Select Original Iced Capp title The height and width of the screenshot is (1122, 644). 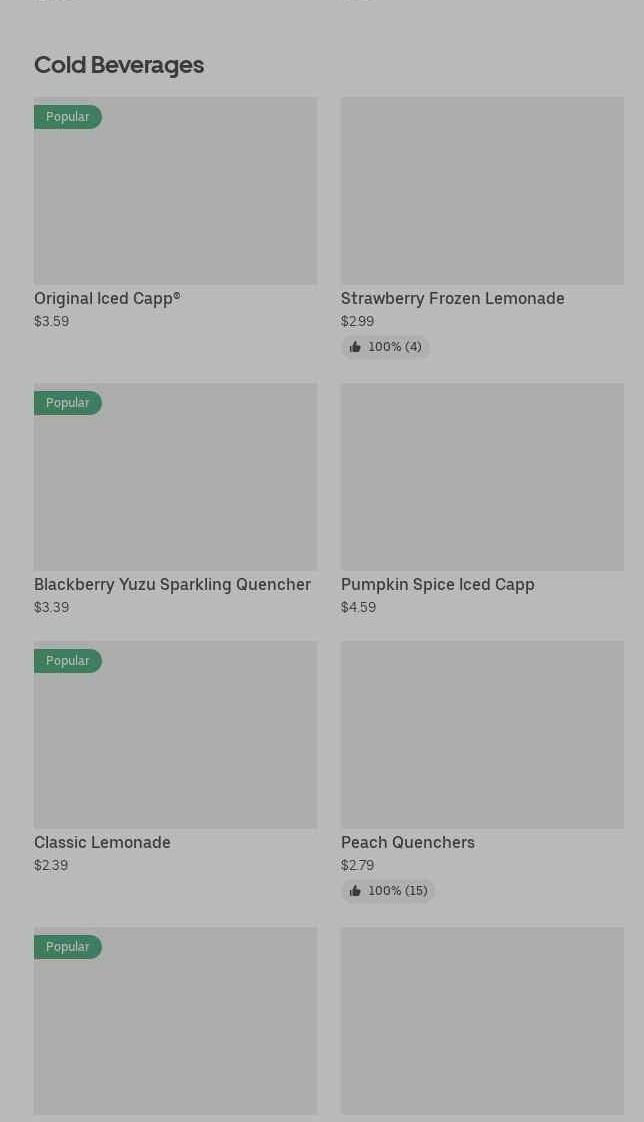pos(107,298)
